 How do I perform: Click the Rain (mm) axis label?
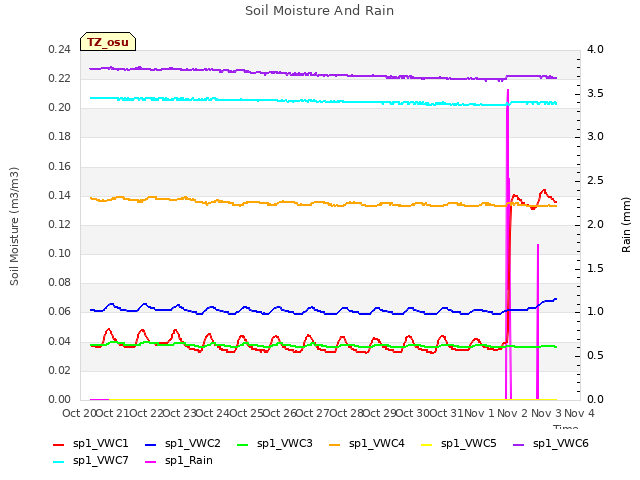[x=626, y=225]
